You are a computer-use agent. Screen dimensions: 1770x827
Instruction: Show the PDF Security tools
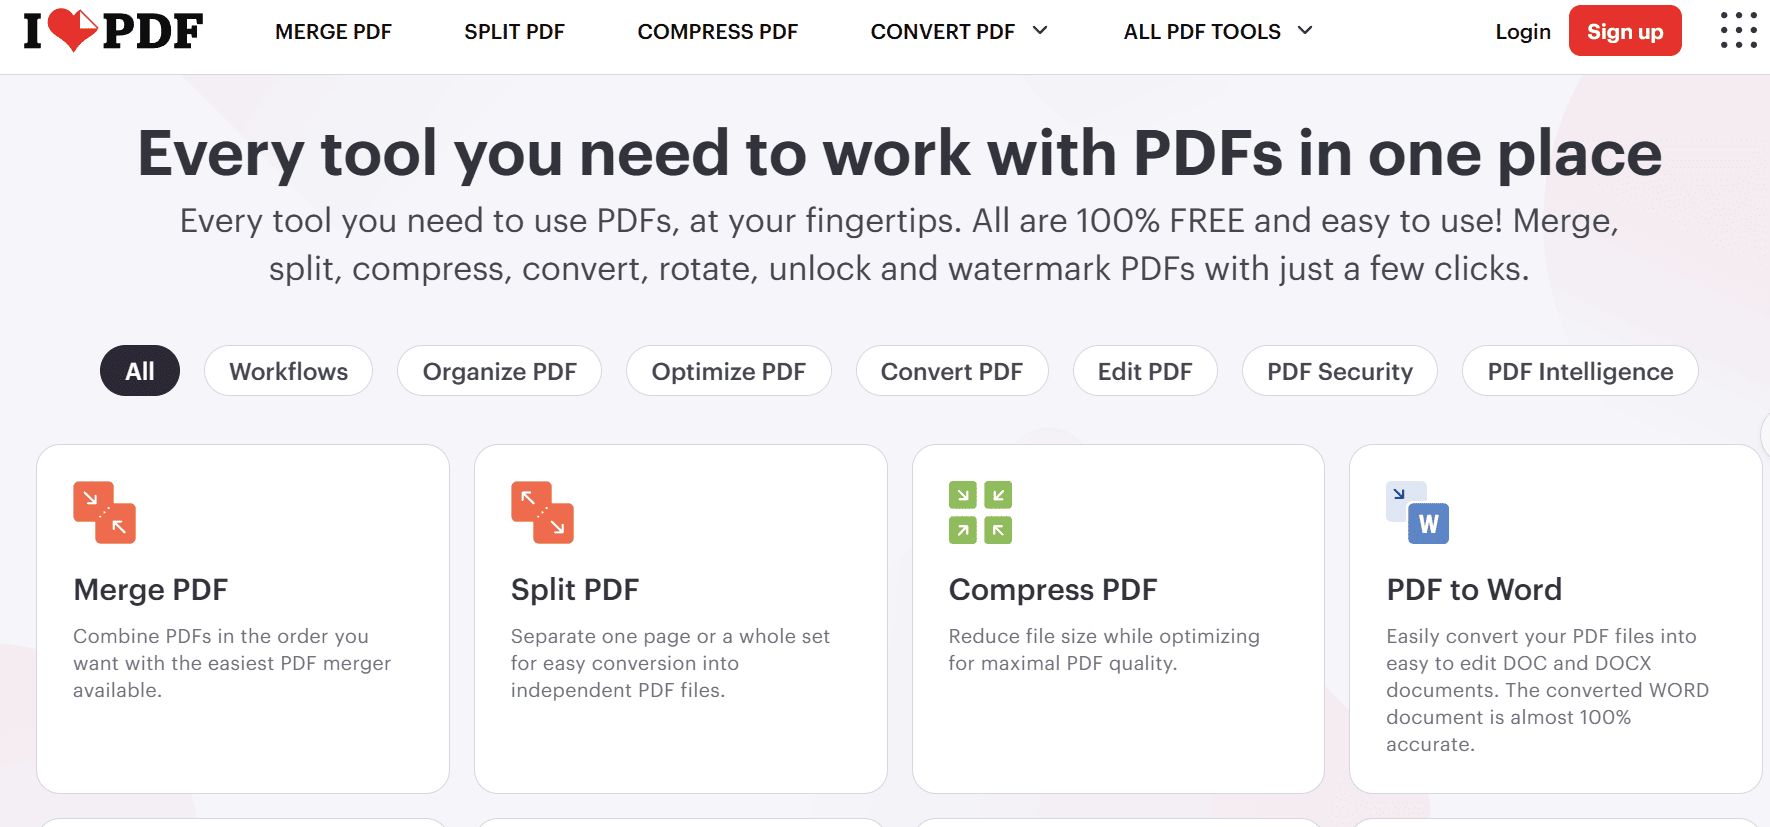pyautogui.click(x=1340, y=371)
